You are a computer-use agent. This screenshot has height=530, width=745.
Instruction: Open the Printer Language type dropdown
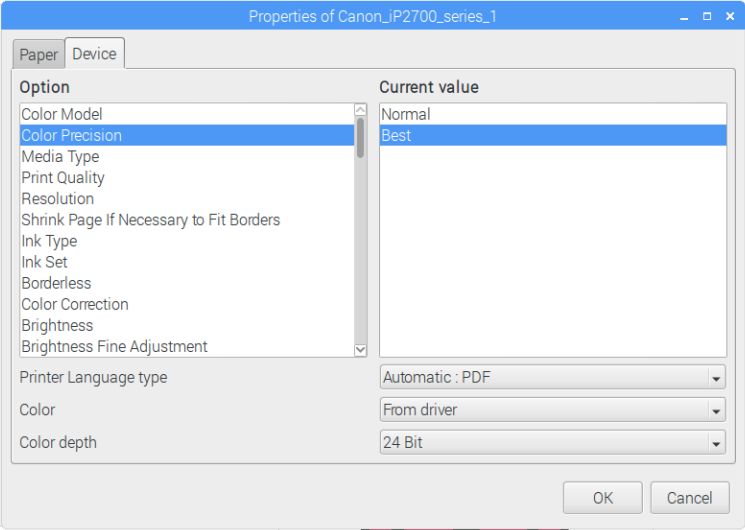[553, 377]
